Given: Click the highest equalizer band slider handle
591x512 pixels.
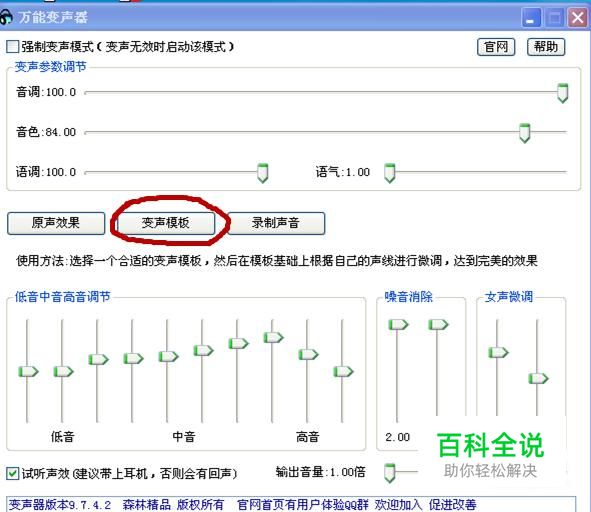Looking at the screenshot, I should (x=273, y=337).
